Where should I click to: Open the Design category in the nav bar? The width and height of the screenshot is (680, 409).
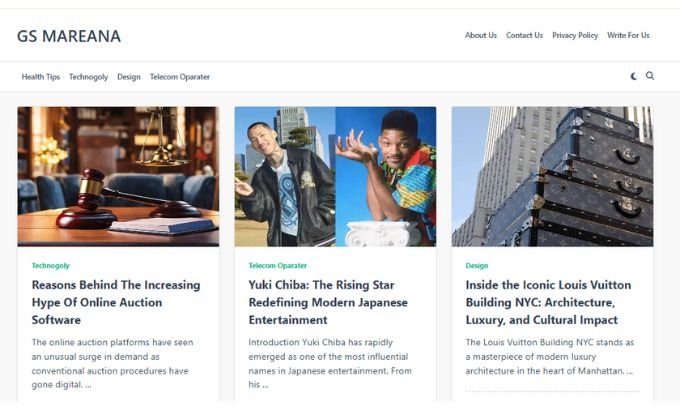pos(129,77)
